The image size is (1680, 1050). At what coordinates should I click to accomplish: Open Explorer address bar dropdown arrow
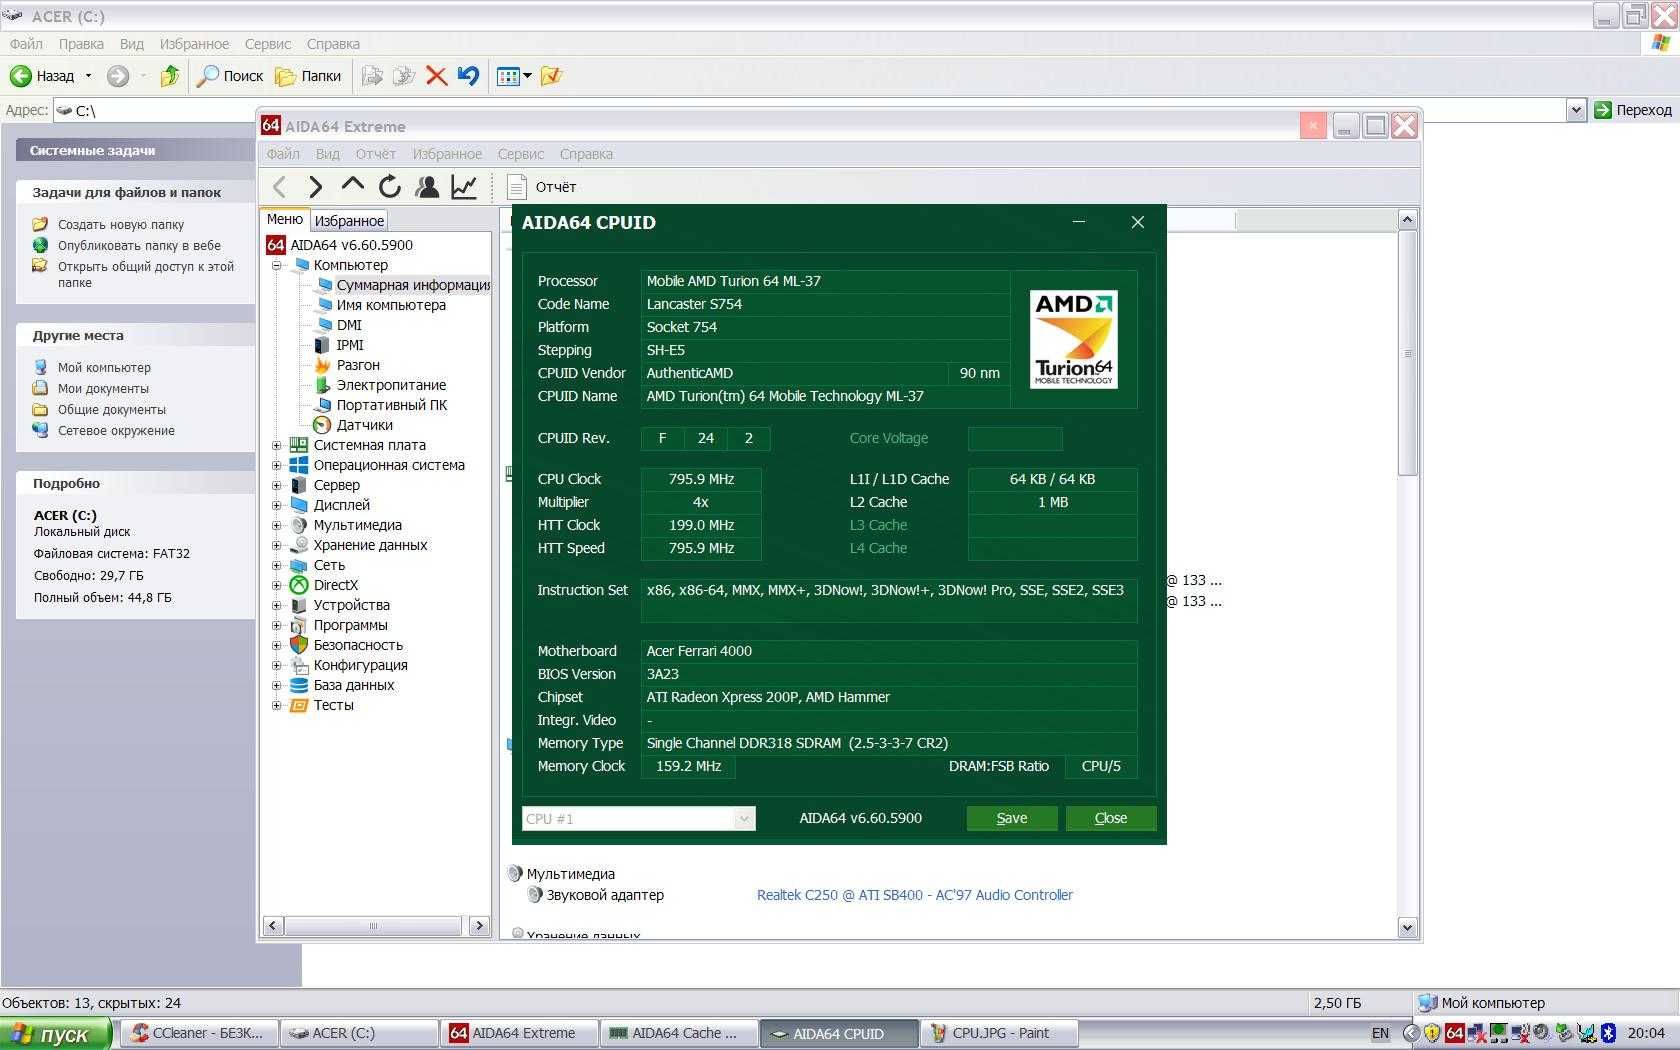1576,110
